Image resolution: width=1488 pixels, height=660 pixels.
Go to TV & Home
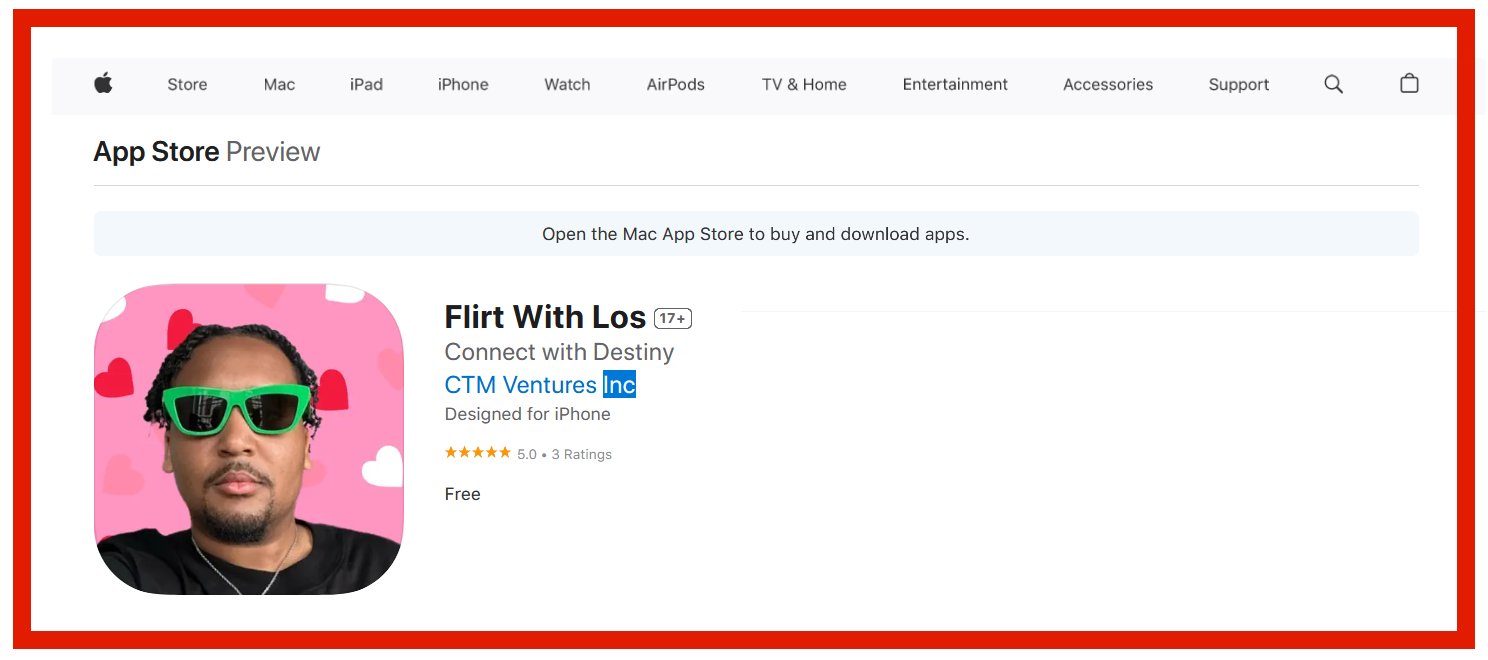pyautogui.click(x=804, y=85)
